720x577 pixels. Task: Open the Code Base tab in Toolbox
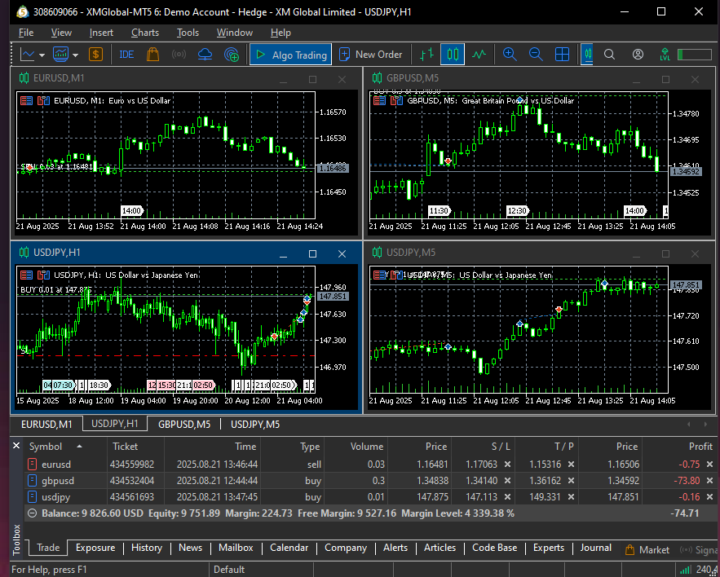point(495,548)
